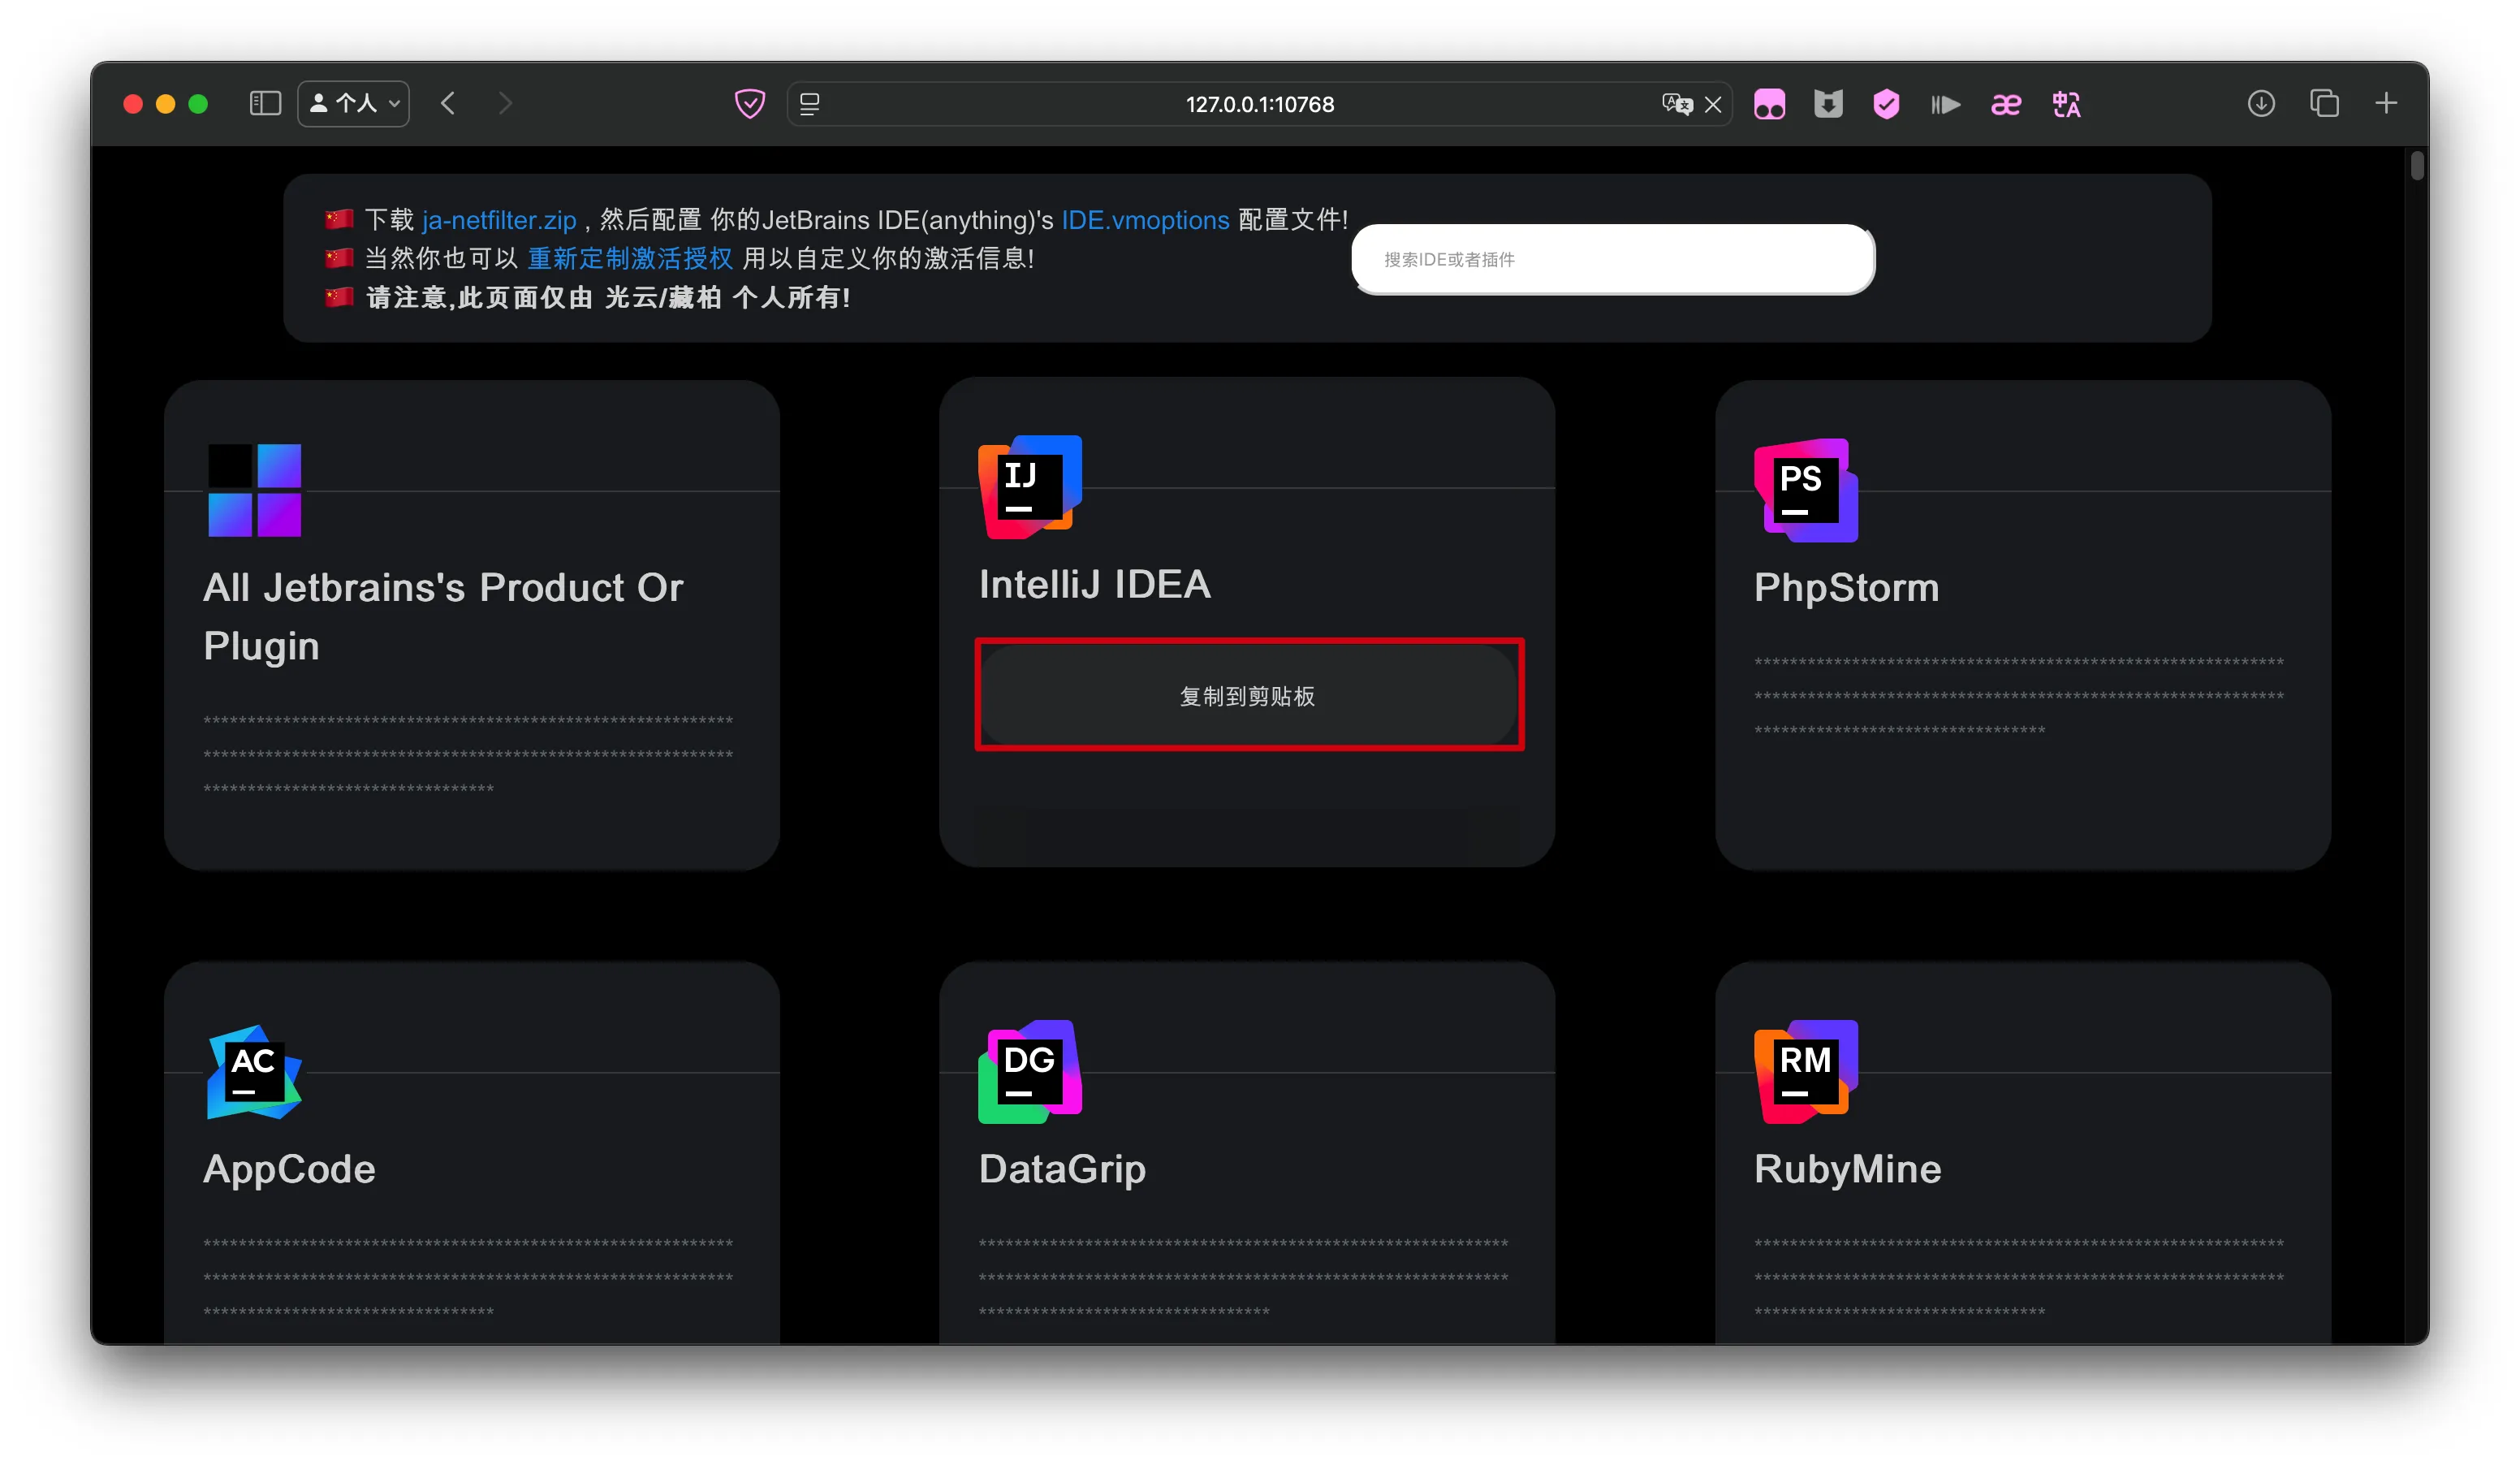Go back with the back arrow
The image size is (2520, 1465).
click(x=448, y=104)
